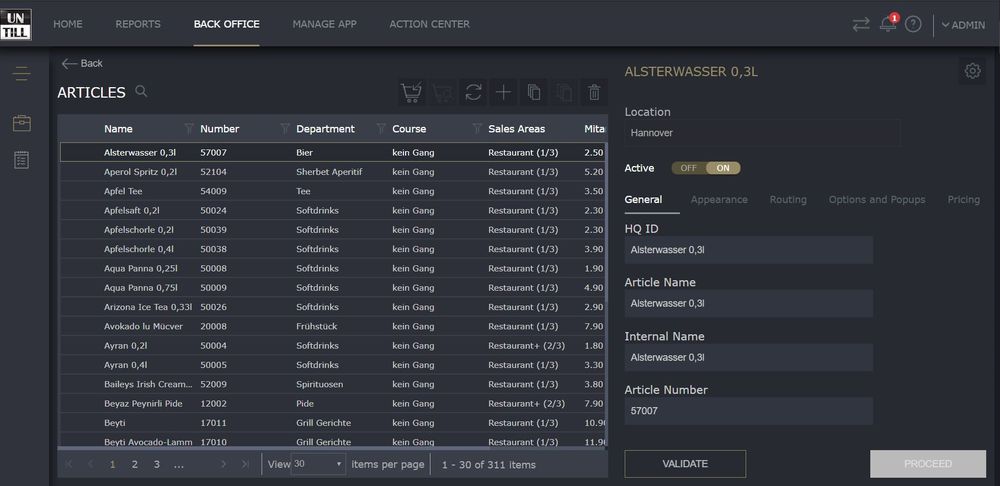Viewport: 1000px width, 486px height.
Task: Toggle the sidebar hamburger menu
Action: point(21,74)
